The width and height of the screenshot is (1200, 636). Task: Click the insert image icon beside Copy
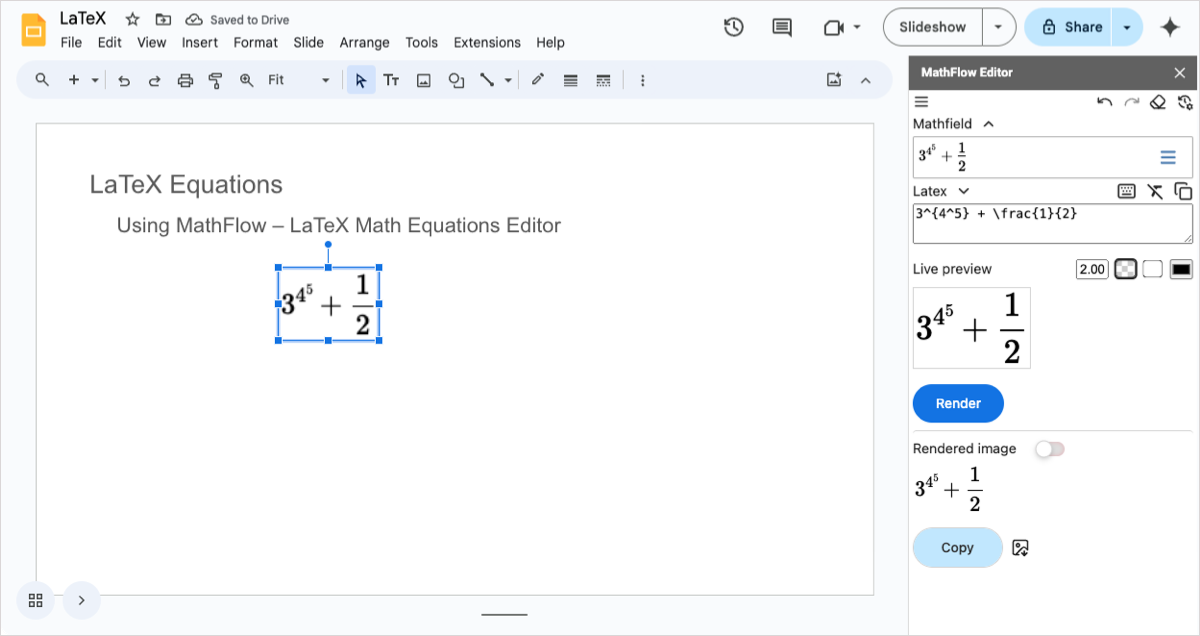(1020, 548)
